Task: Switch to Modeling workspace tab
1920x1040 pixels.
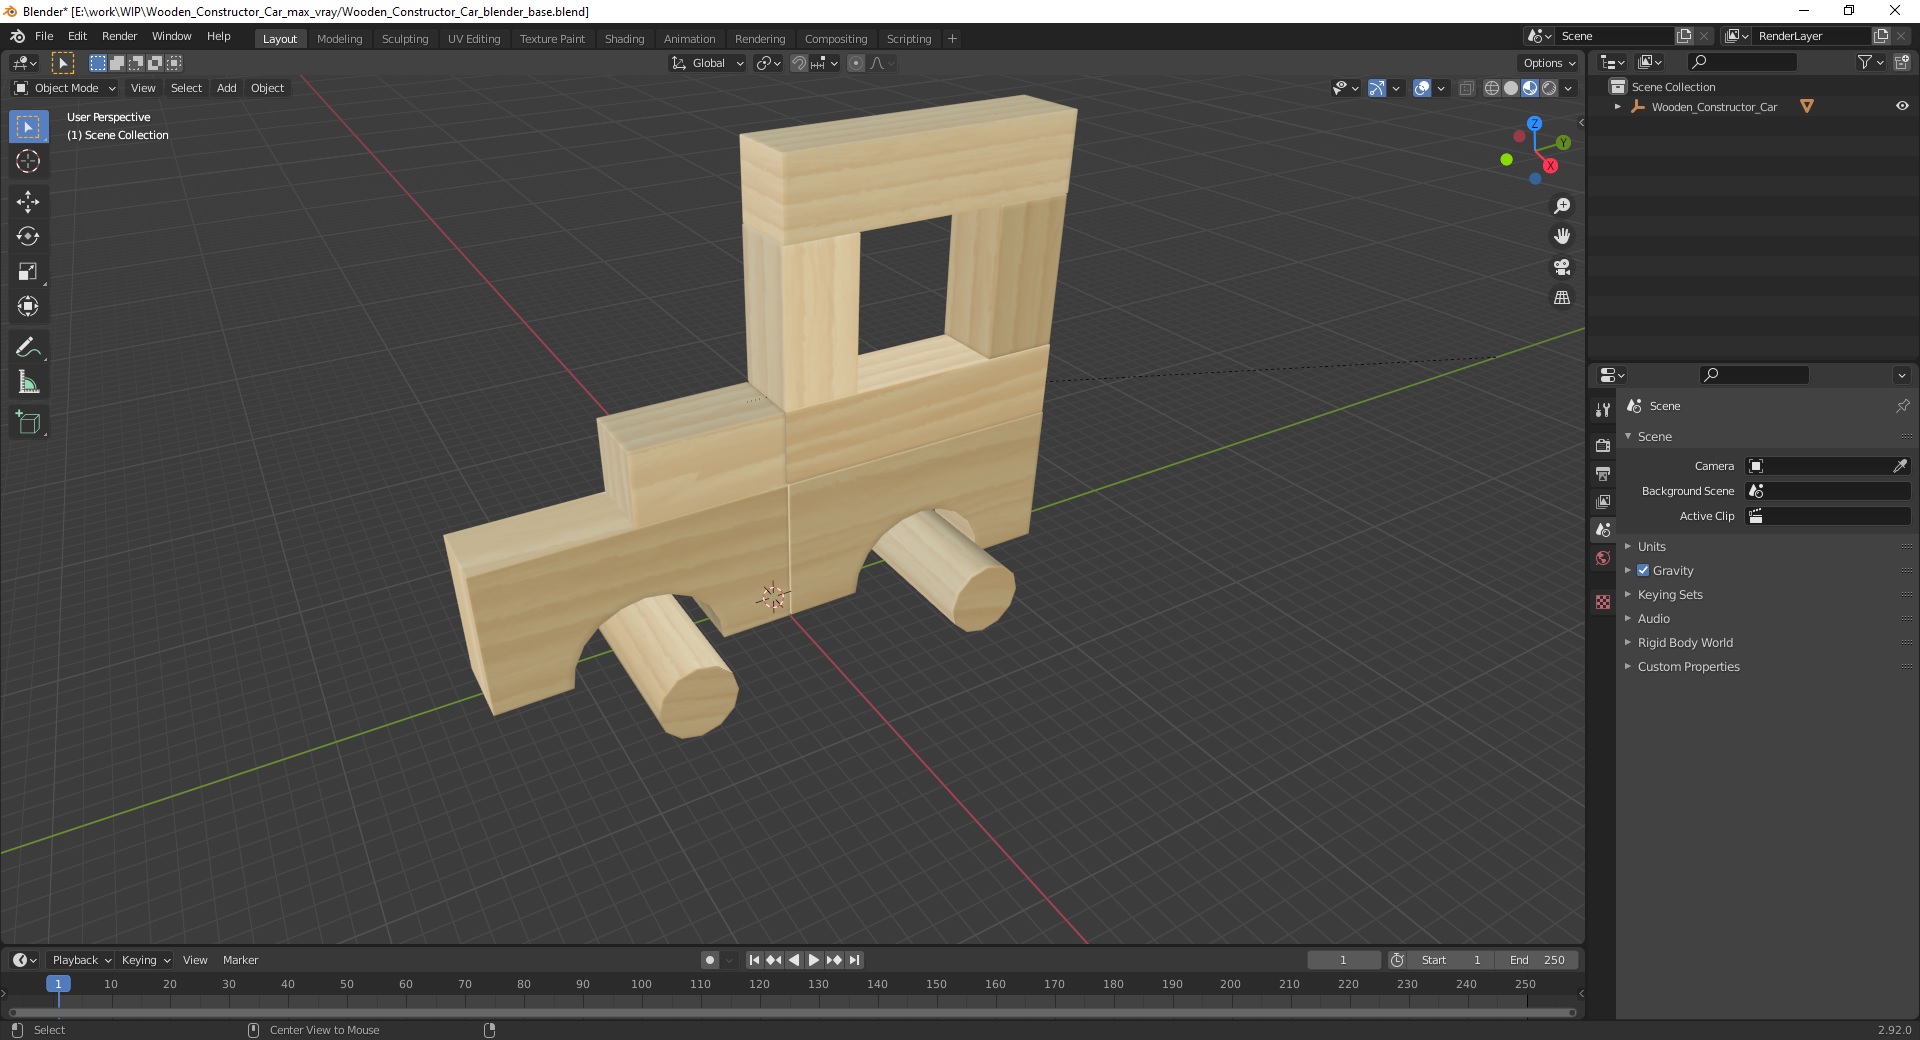Action: (339, 39)
